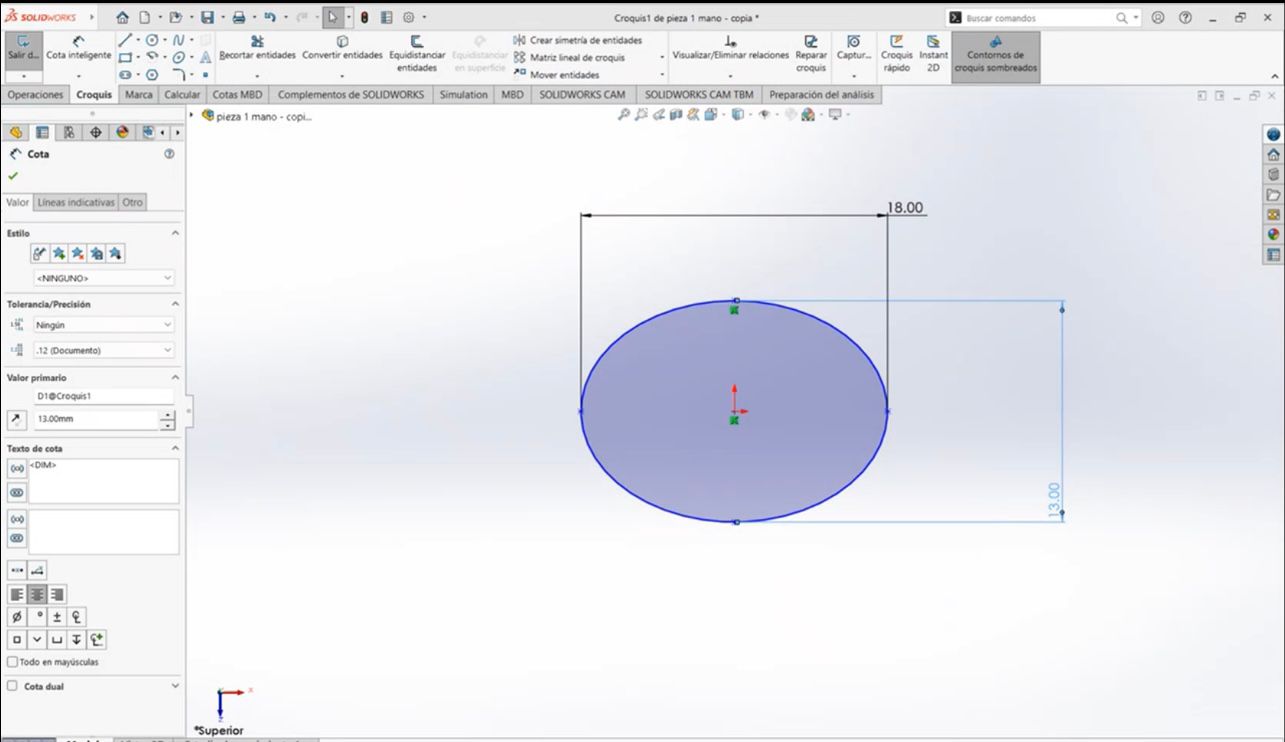Viewport: 1285px width, 742px height.
Task: Collapse the Estilo section
Action: [x=175, y=233]
